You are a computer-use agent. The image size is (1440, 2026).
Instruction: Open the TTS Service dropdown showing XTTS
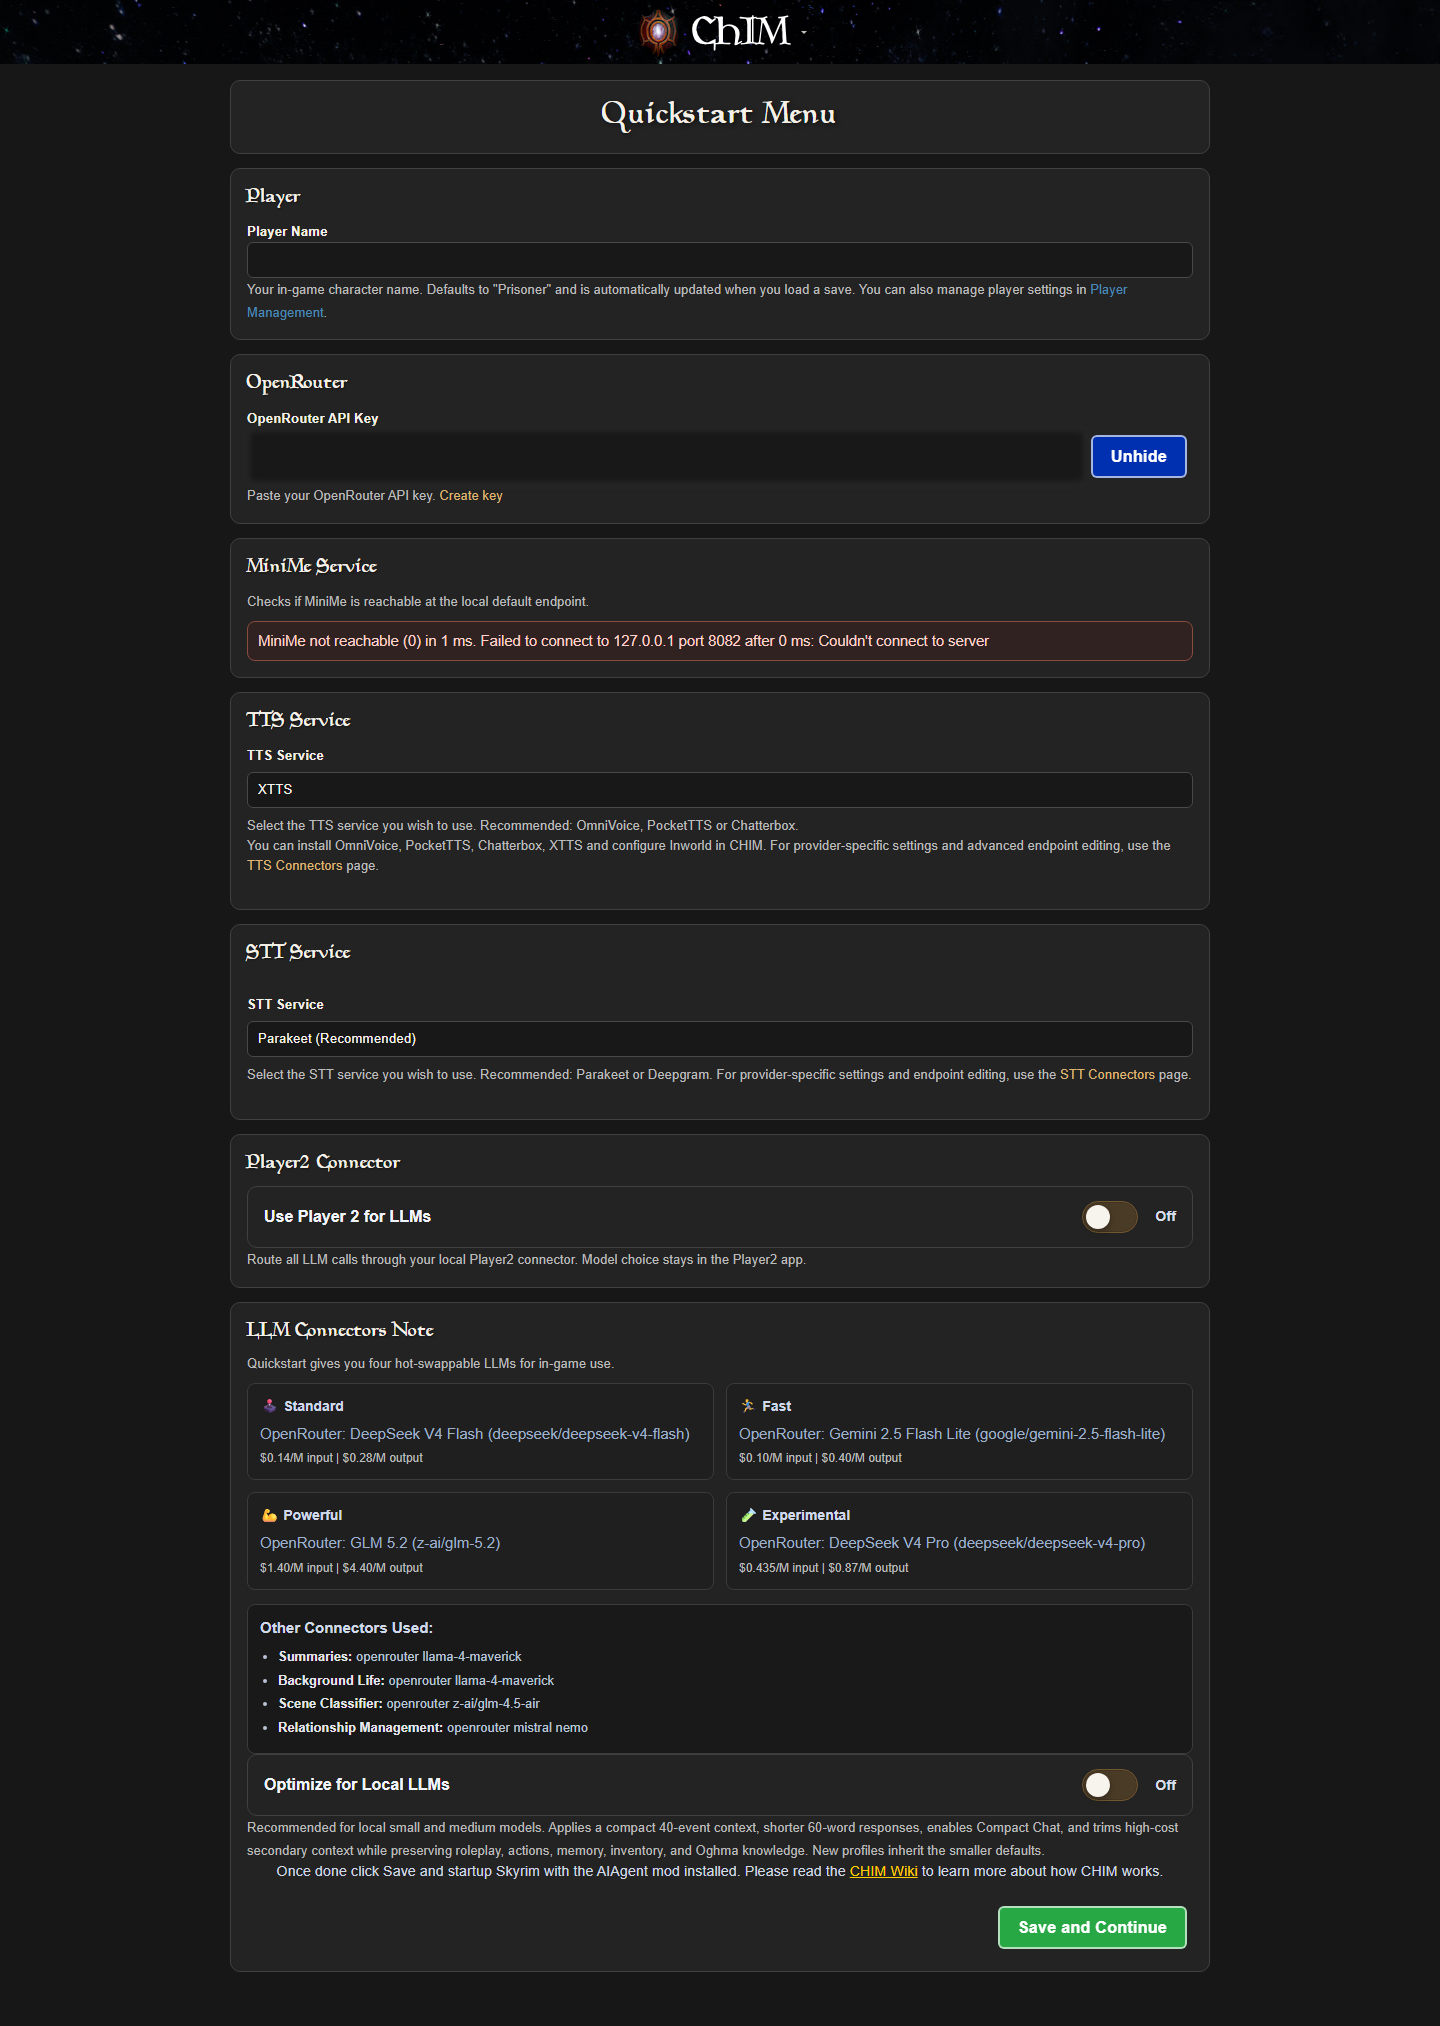tap(719, 789)
